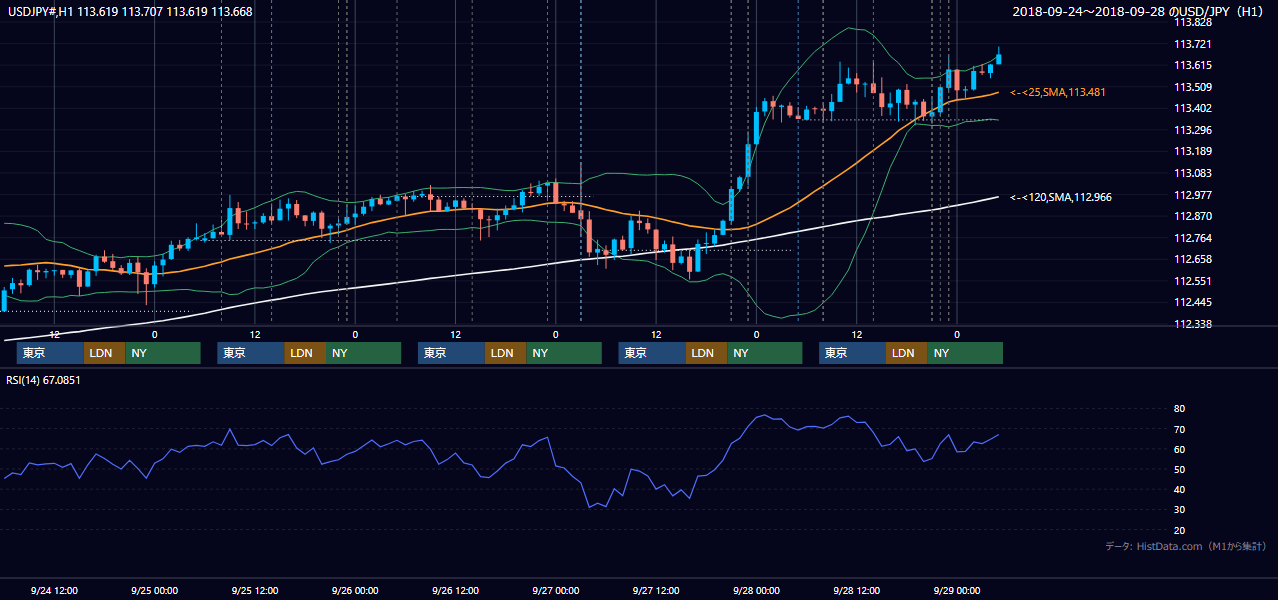This screenshot has width=1278, height=600.
Task: Click the 9/27 12:00 time axis label
Action: pyautogui.click(x=656, y=590)
